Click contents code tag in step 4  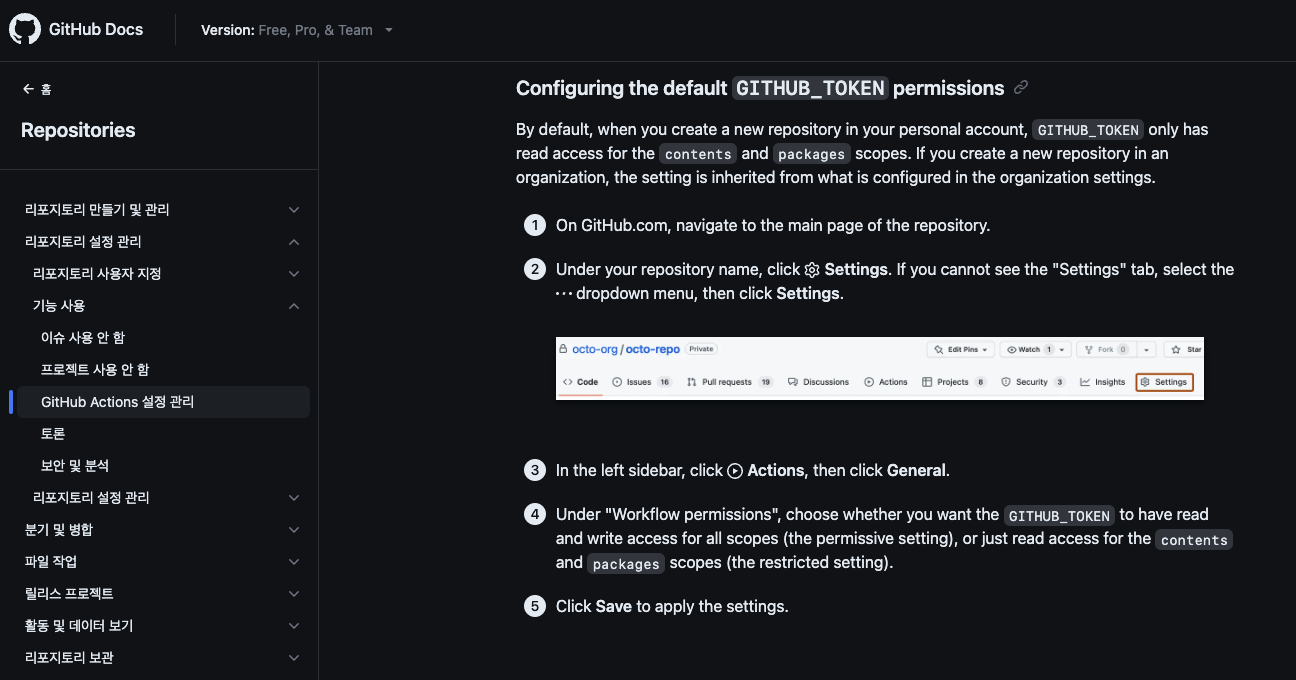click(x=1194, y=539)
